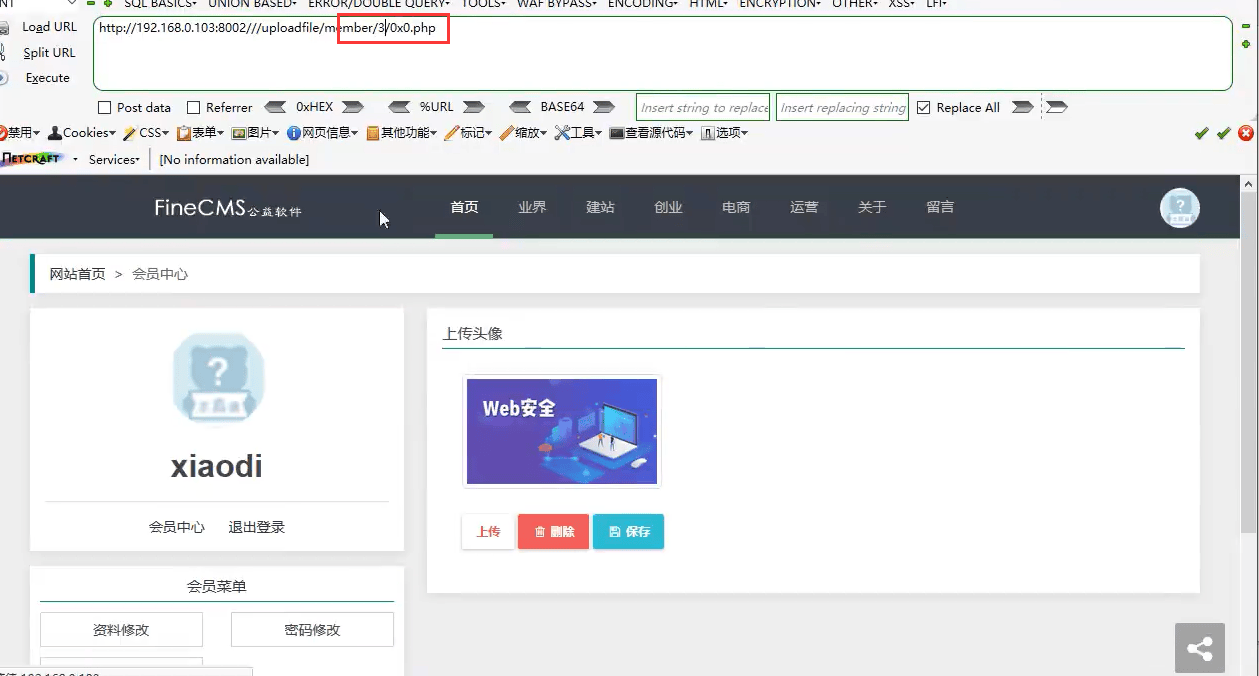
Task: Open the 工具 dropdown
Action: pos(579,133)
